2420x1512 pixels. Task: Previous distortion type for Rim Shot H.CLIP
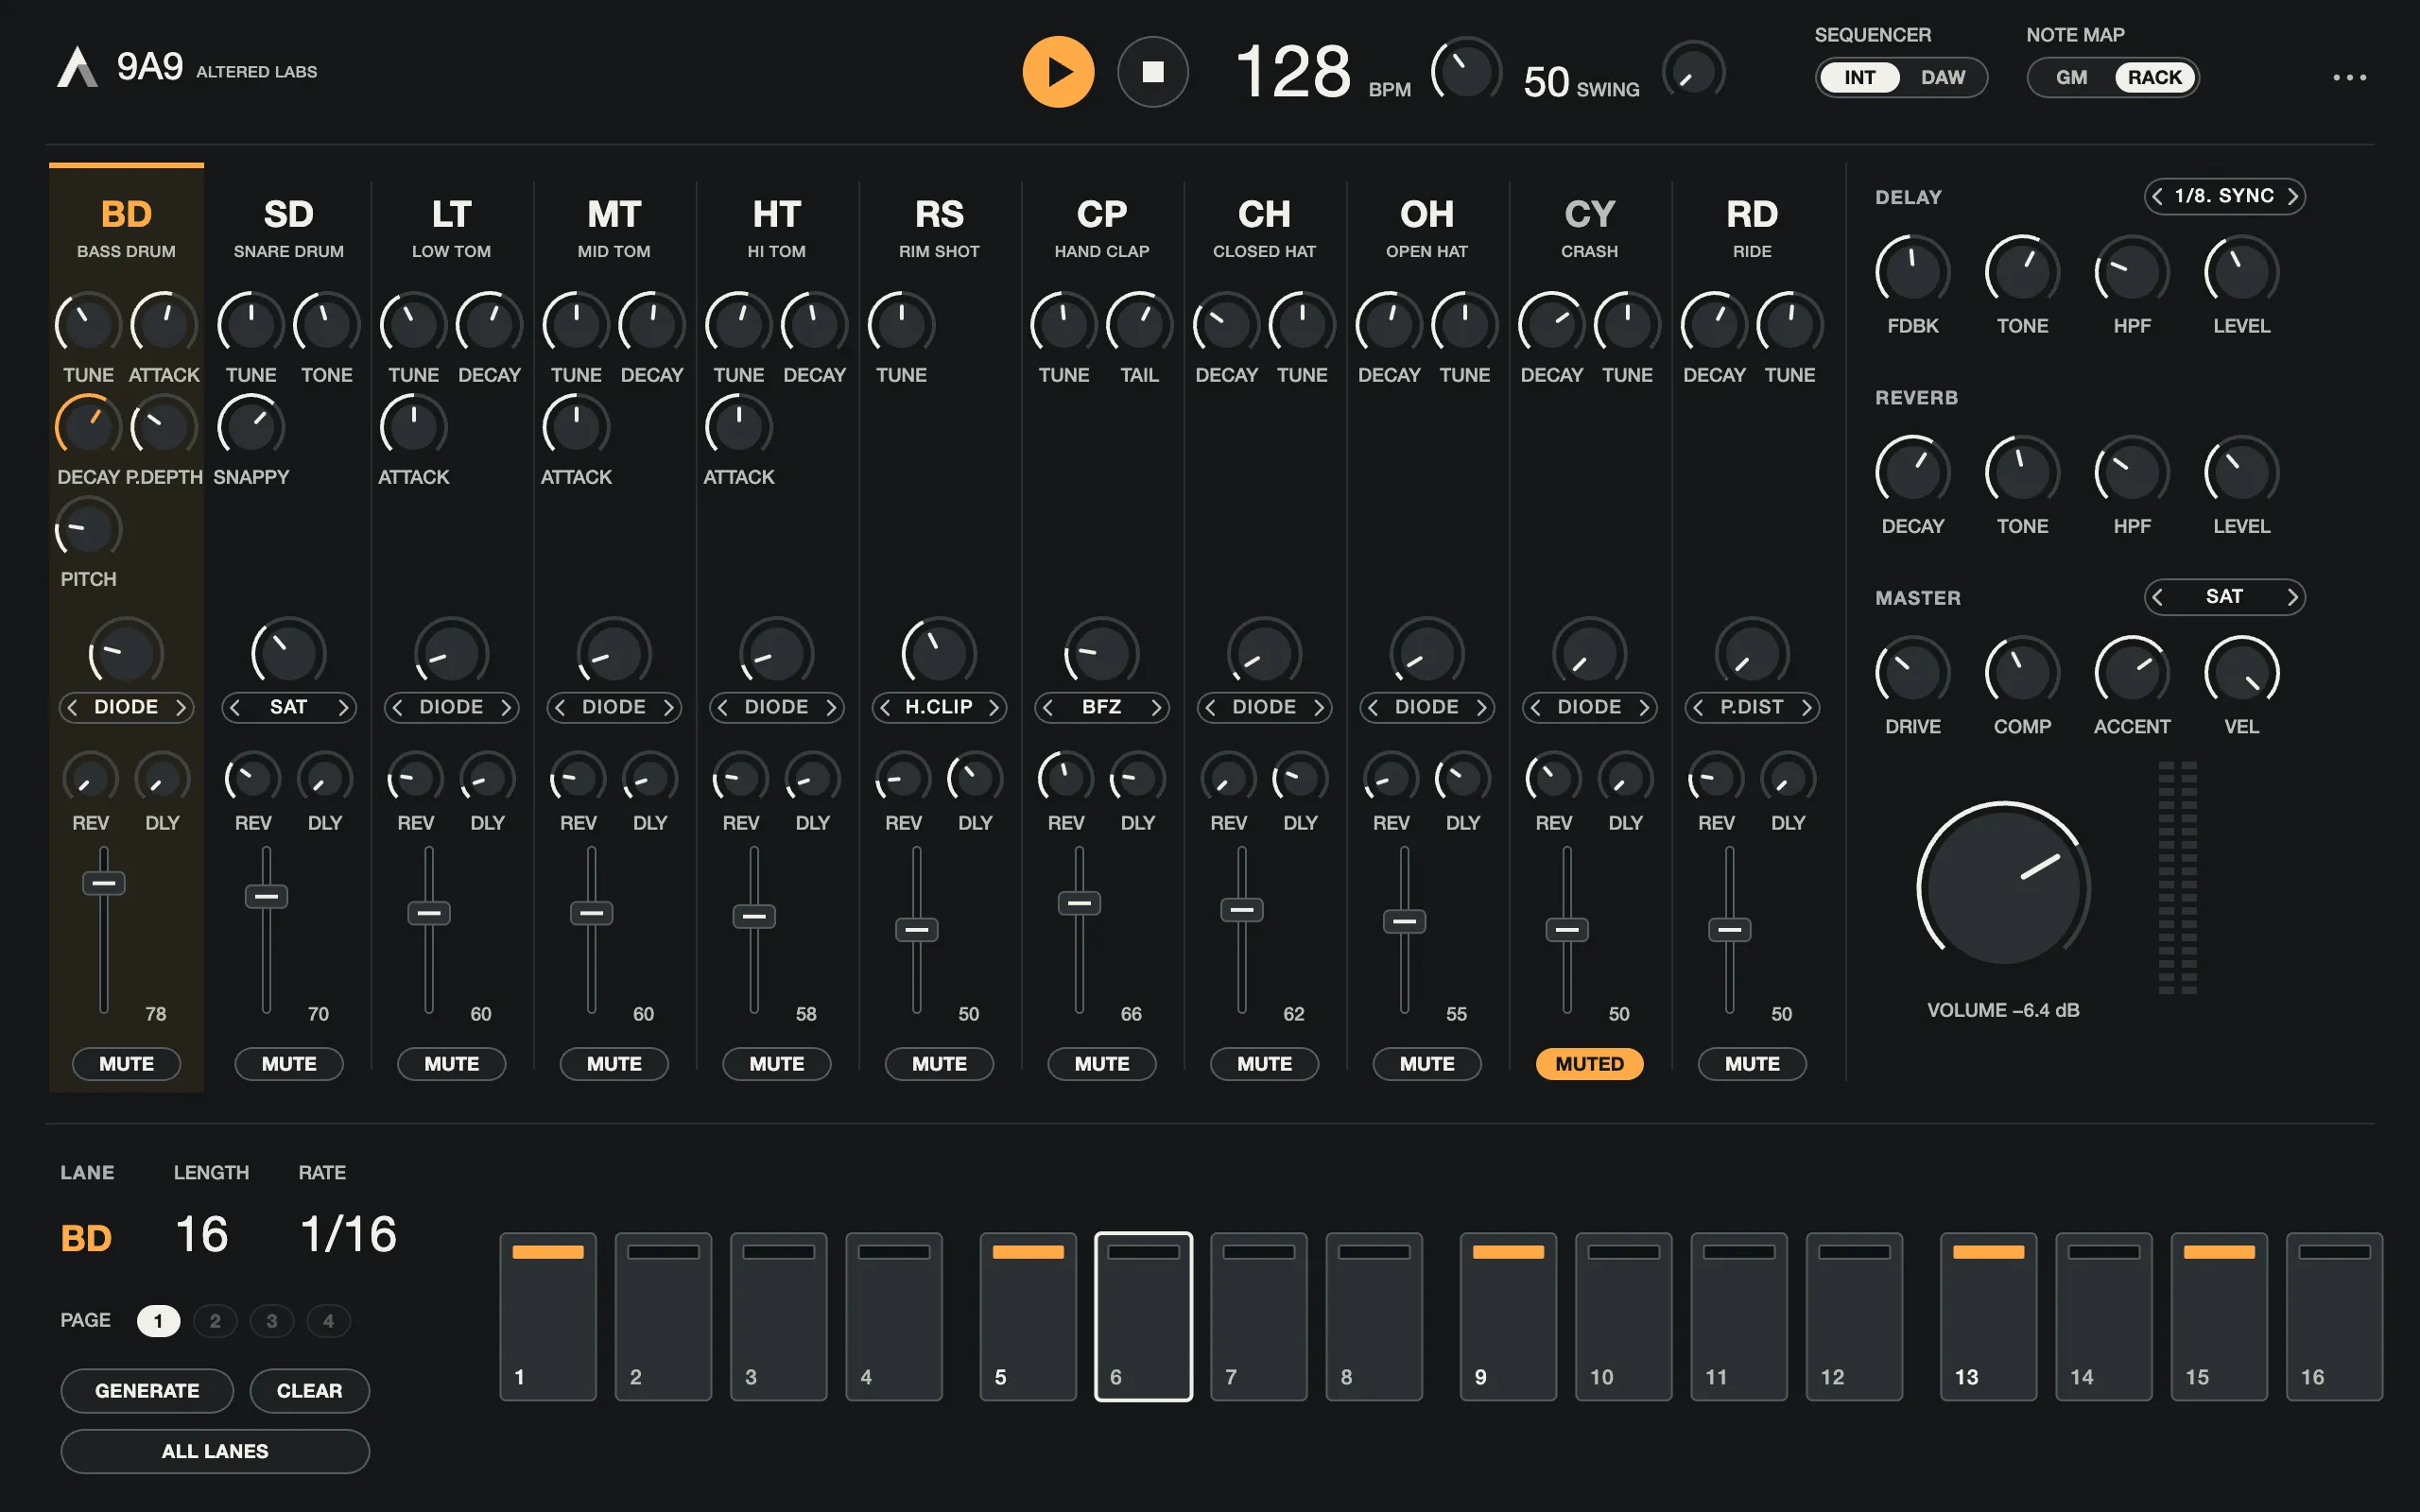(885, 707)
